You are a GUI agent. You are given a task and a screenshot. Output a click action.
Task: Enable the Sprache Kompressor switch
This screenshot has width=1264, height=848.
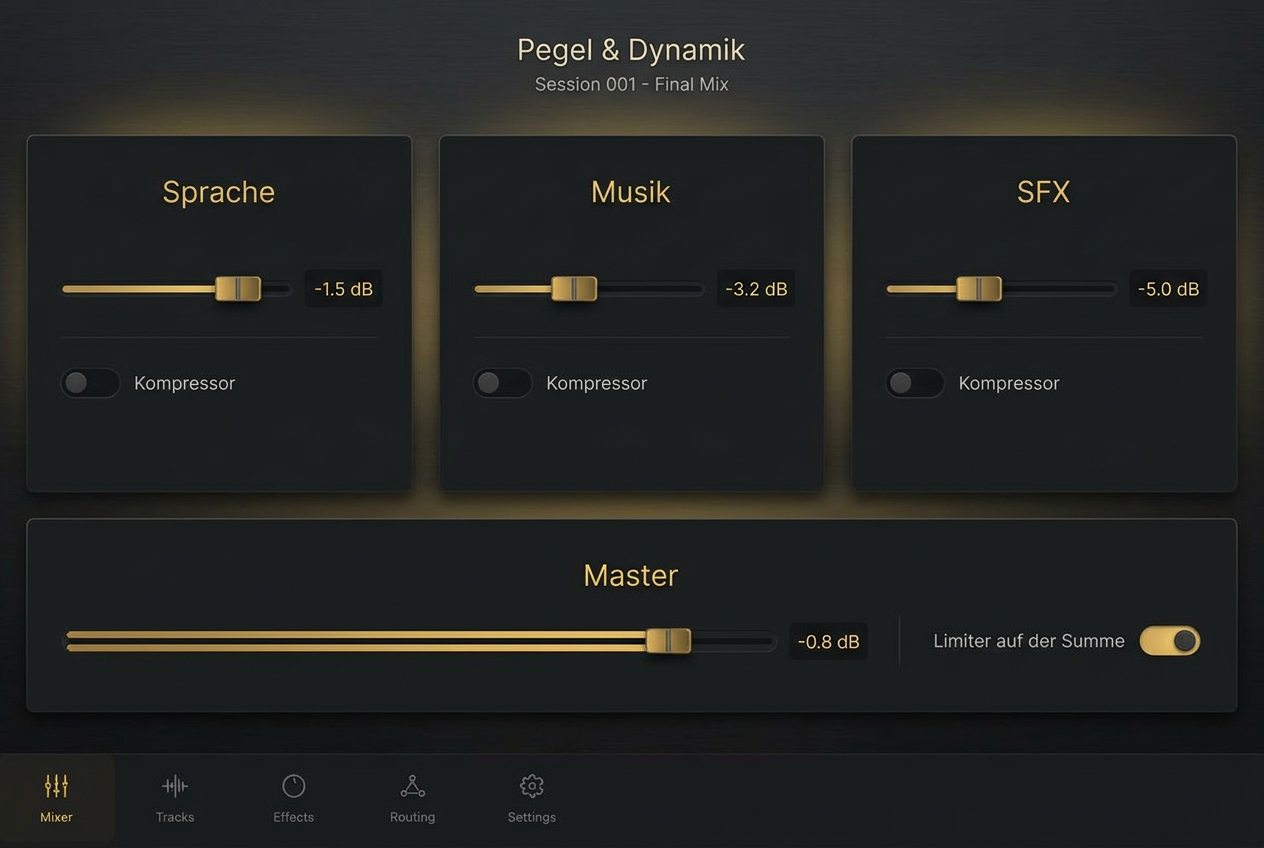pos(90,383)
